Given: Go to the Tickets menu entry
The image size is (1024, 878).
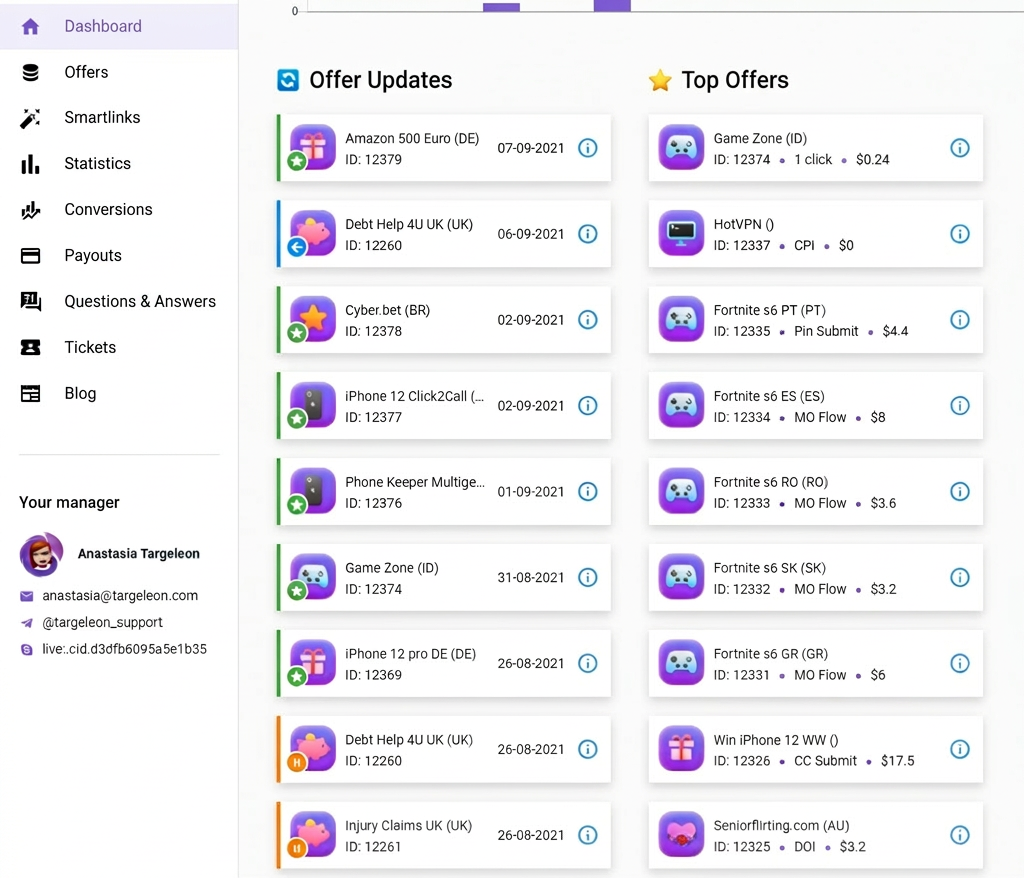Looking at the screenshot, I should 119,348.
